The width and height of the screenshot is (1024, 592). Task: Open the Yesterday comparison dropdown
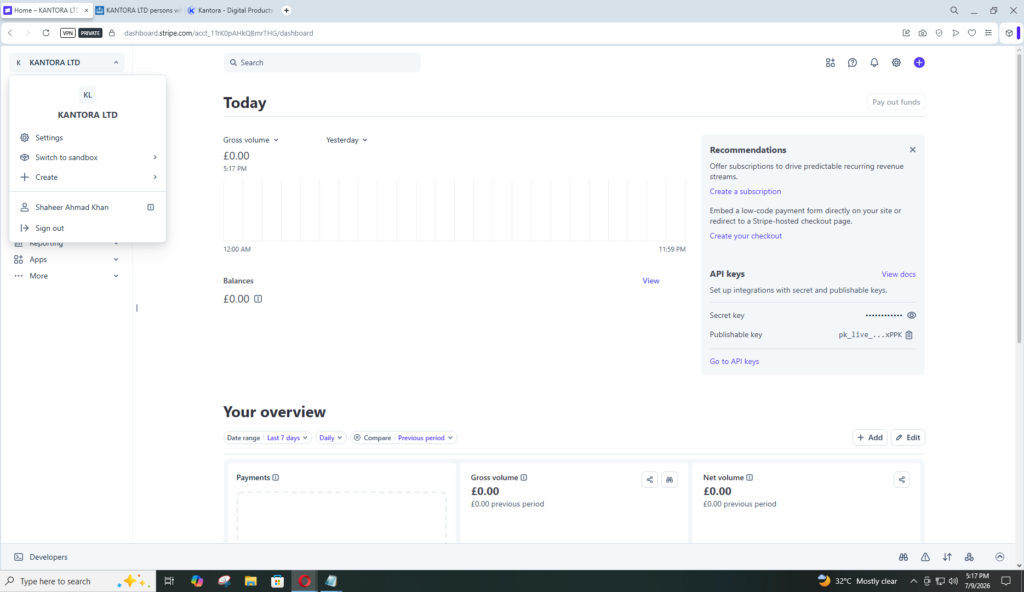click(347, 140)
